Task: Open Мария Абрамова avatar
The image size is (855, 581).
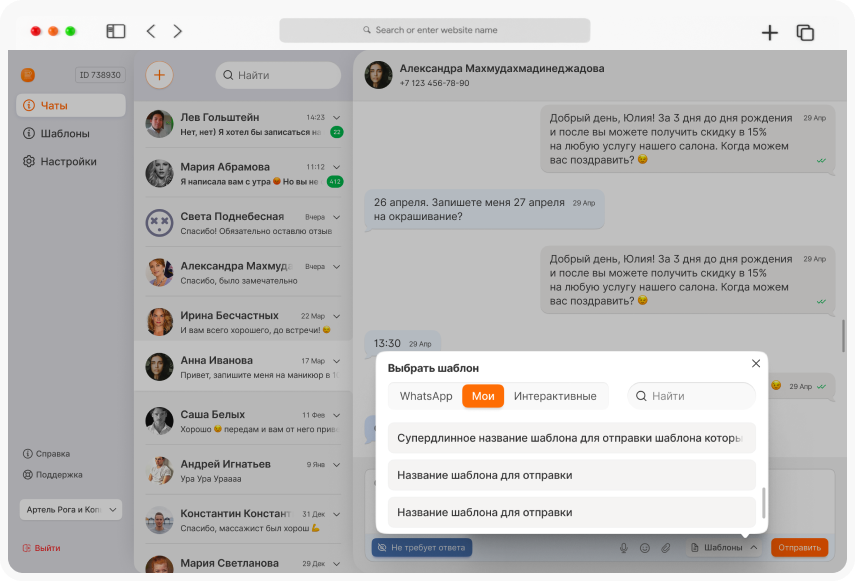Action: click(159, 173)
